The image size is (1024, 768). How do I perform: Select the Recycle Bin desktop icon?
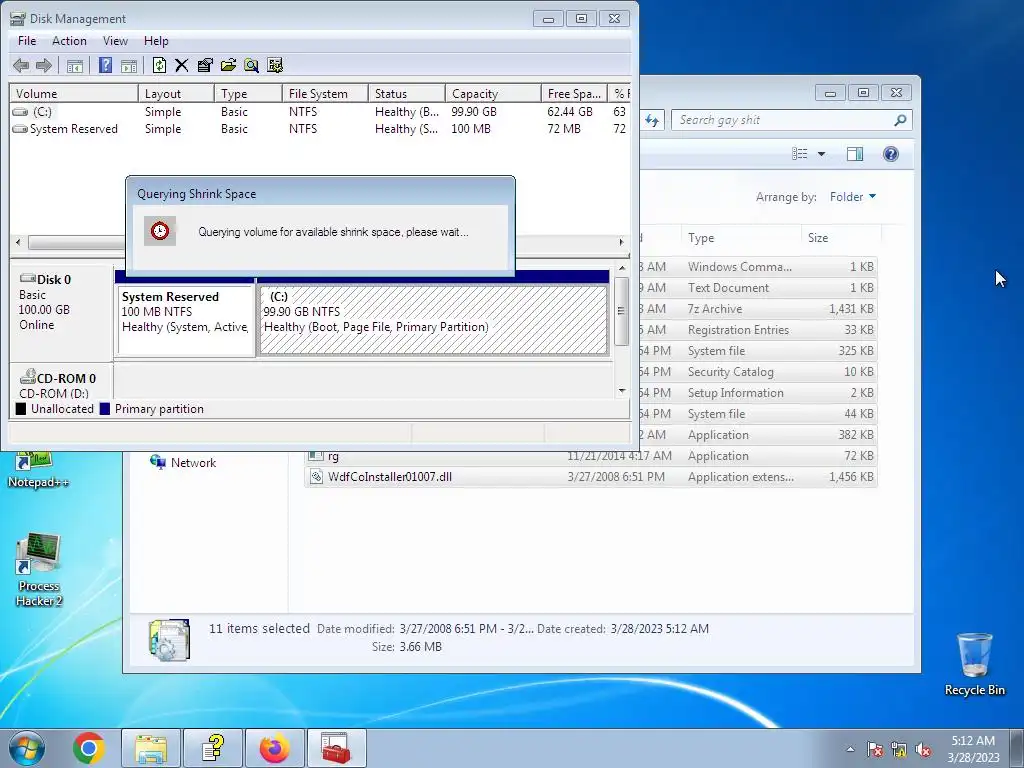(974, 664)
